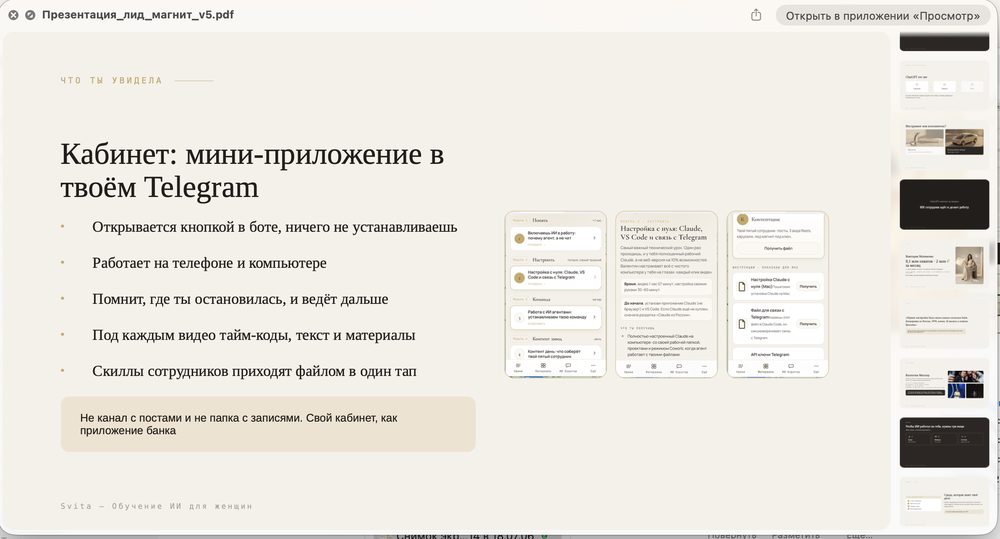The image size is (1000, 539).
Task: Select the light thumbnail with a text quote
Action: point(945,323)
